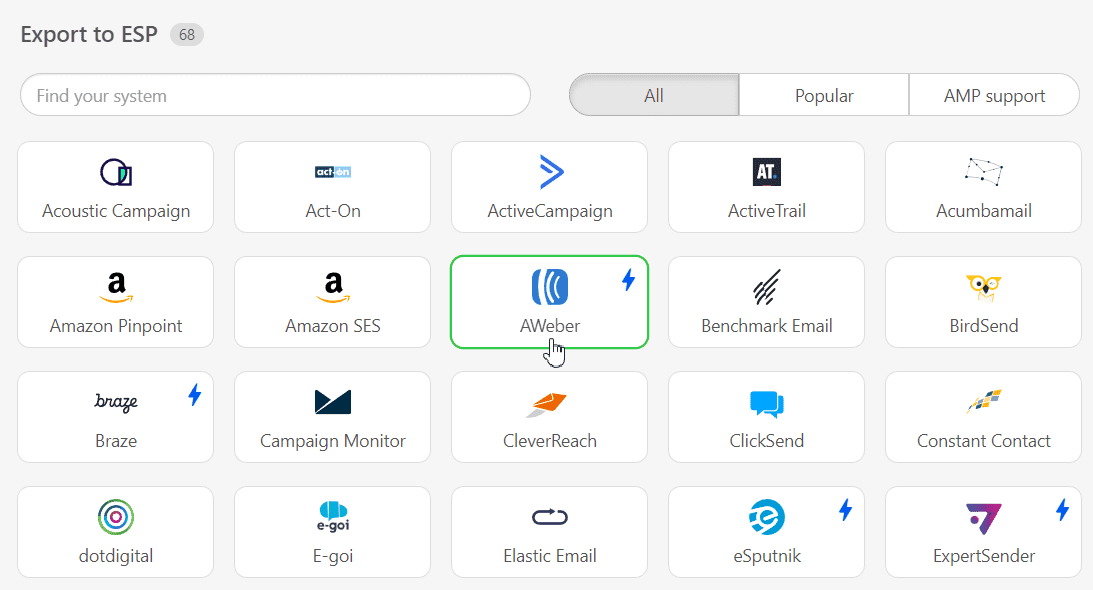The height and width of the screenshot is (590, 1093).
Task: Select the Acumbamail label
Action: (x=984, y=211)
